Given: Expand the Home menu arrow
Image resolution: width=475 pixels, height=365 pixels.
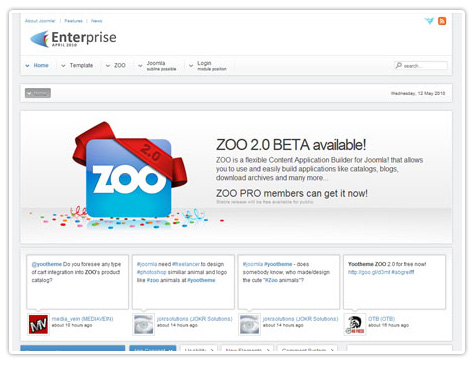Looking at the screenshot, I should (27, 66).
